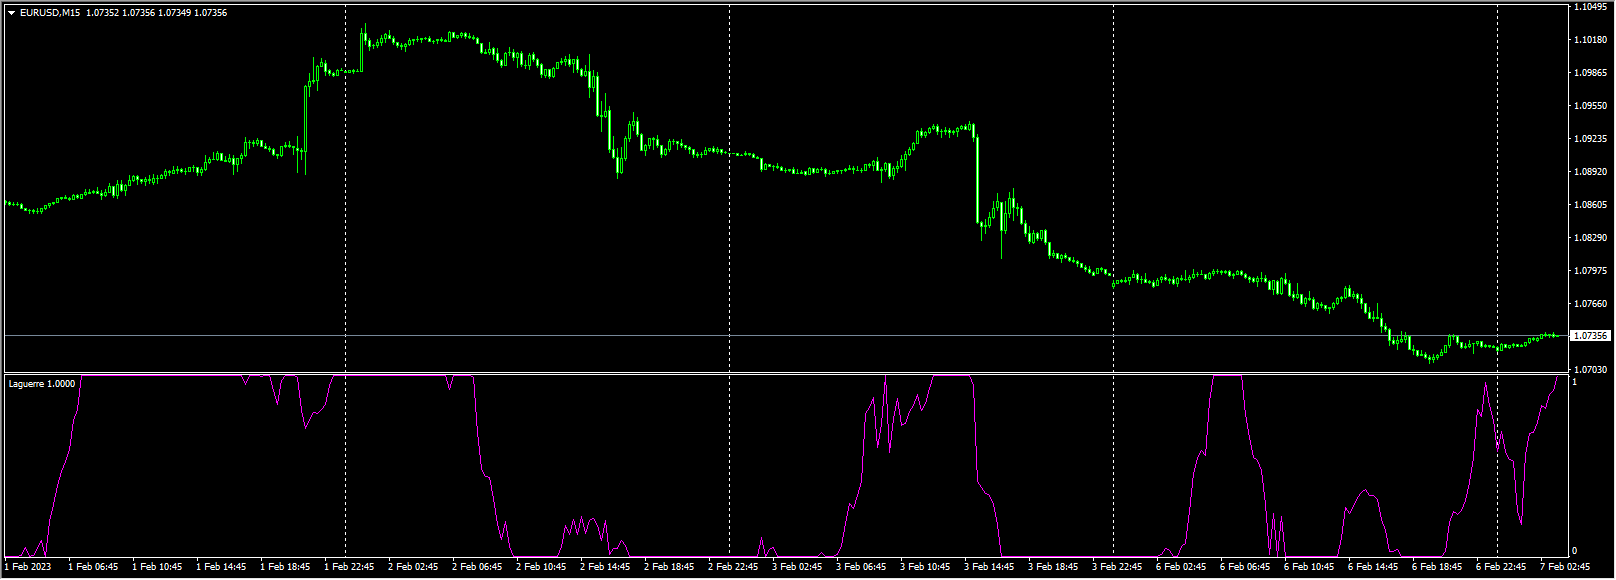Click the 6 Feb 02:45 time label
This screenshot has height=580, width=1616.
(1181, 567)
